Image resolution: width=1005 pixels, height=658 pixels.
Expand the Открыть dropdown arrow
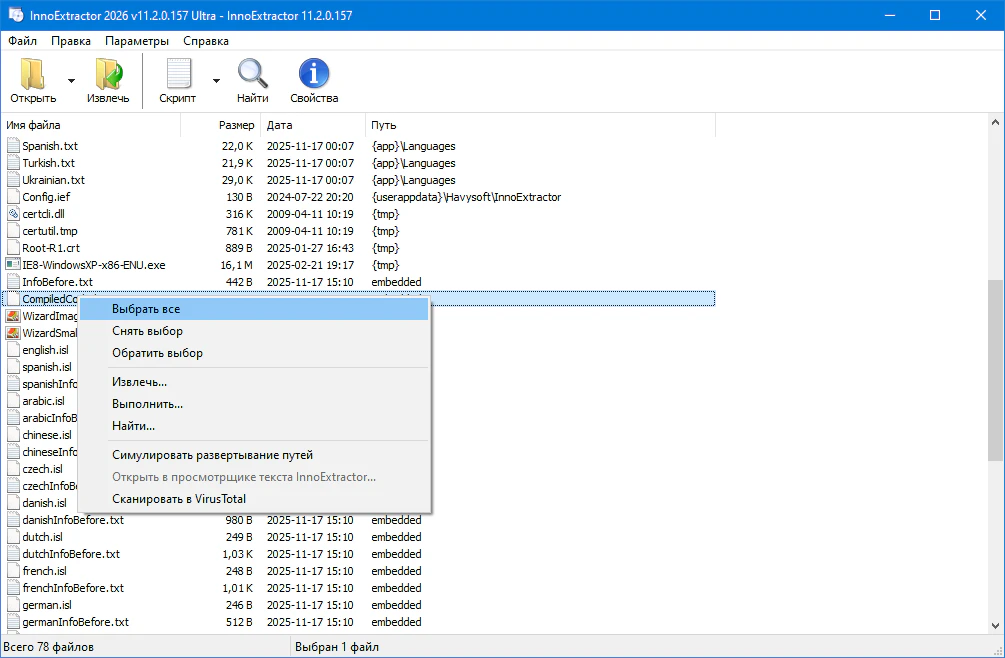pos(71,81)
